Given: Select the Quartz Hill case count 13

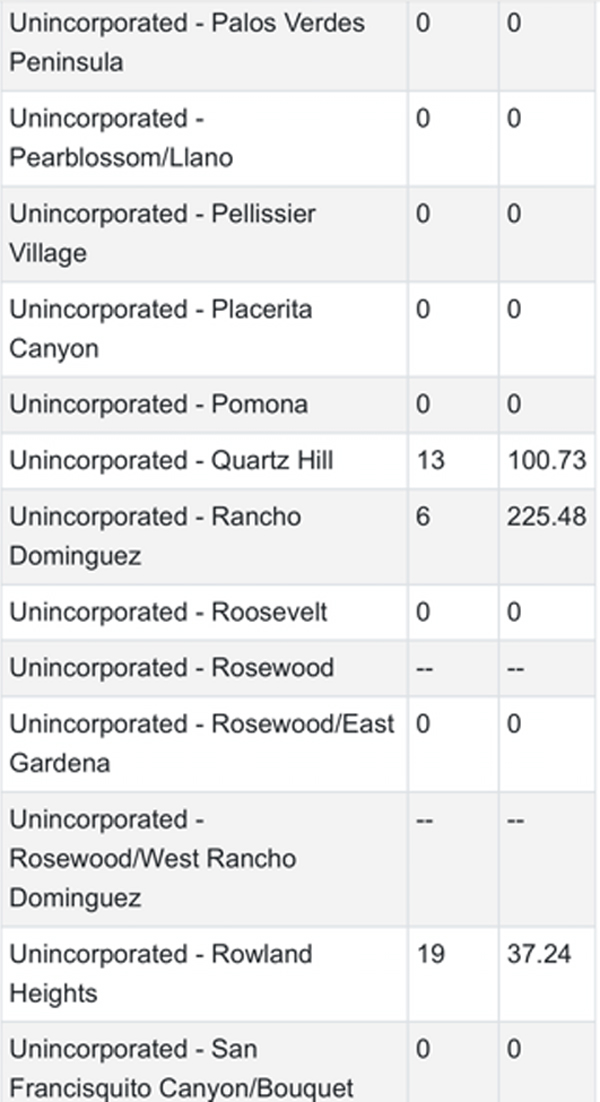Looking at the screenshot, I should tap(430, 461).
